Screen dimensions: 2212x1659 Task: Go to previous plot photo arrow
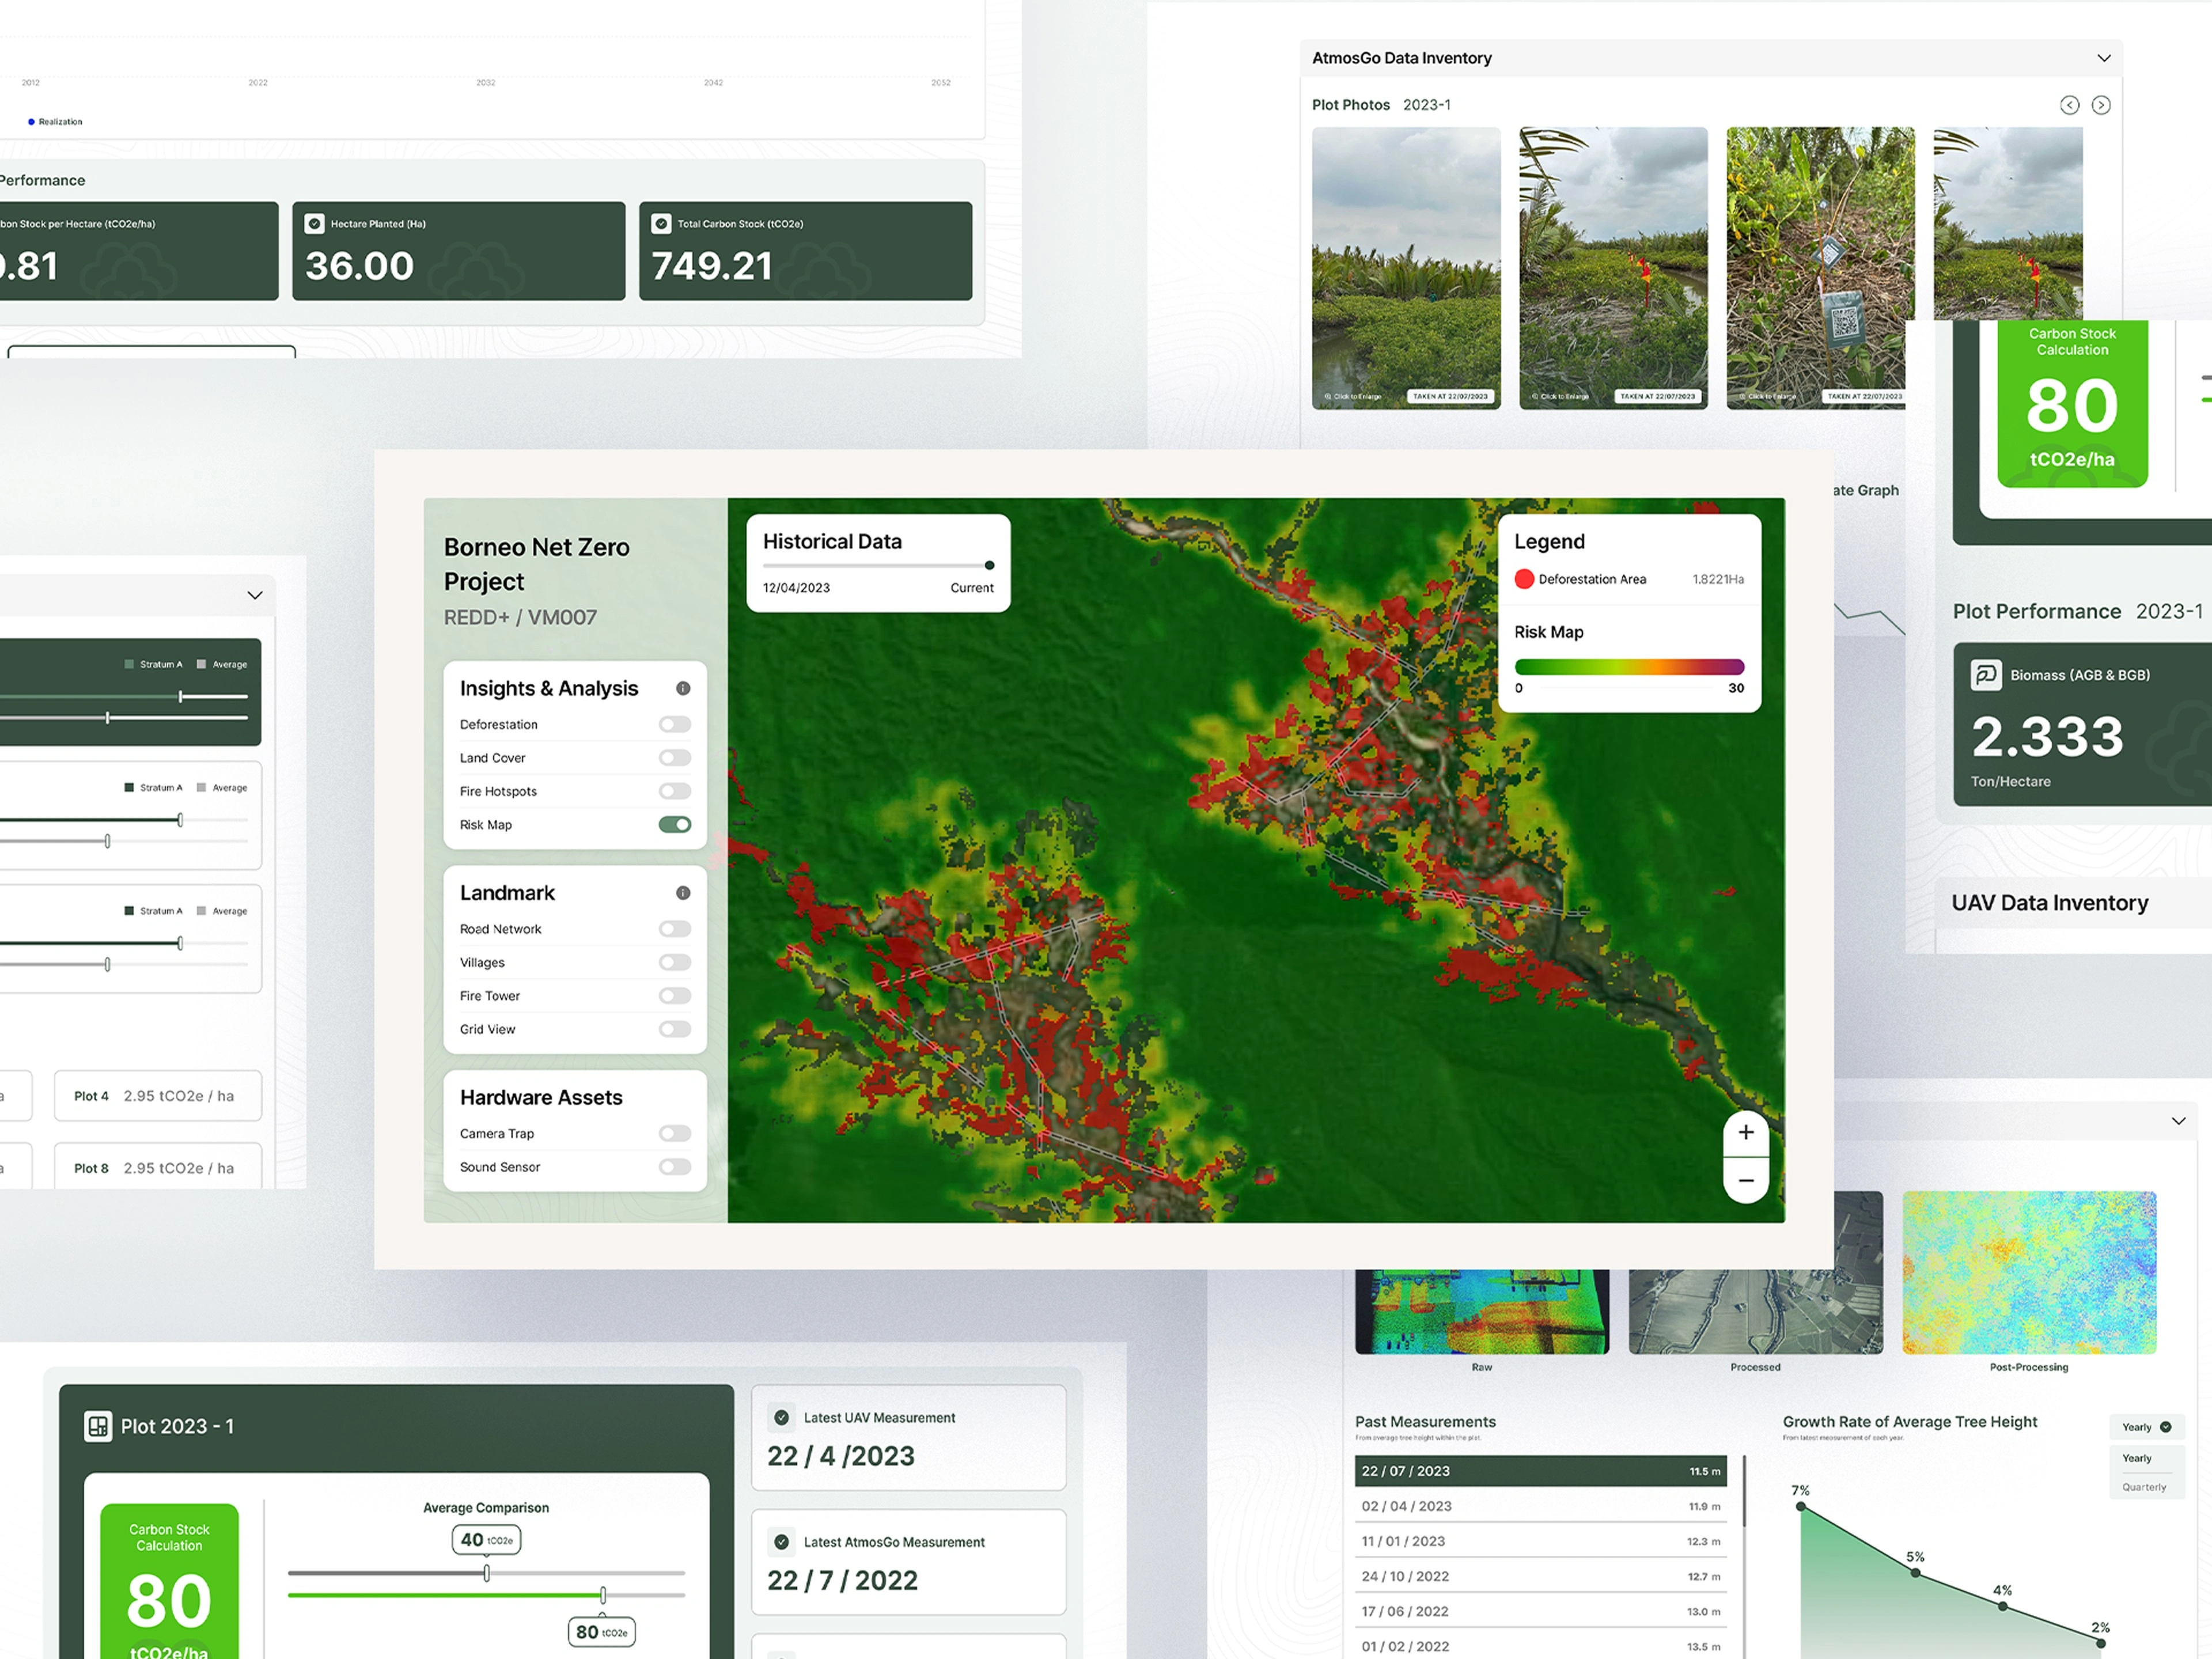(2069, 105)
